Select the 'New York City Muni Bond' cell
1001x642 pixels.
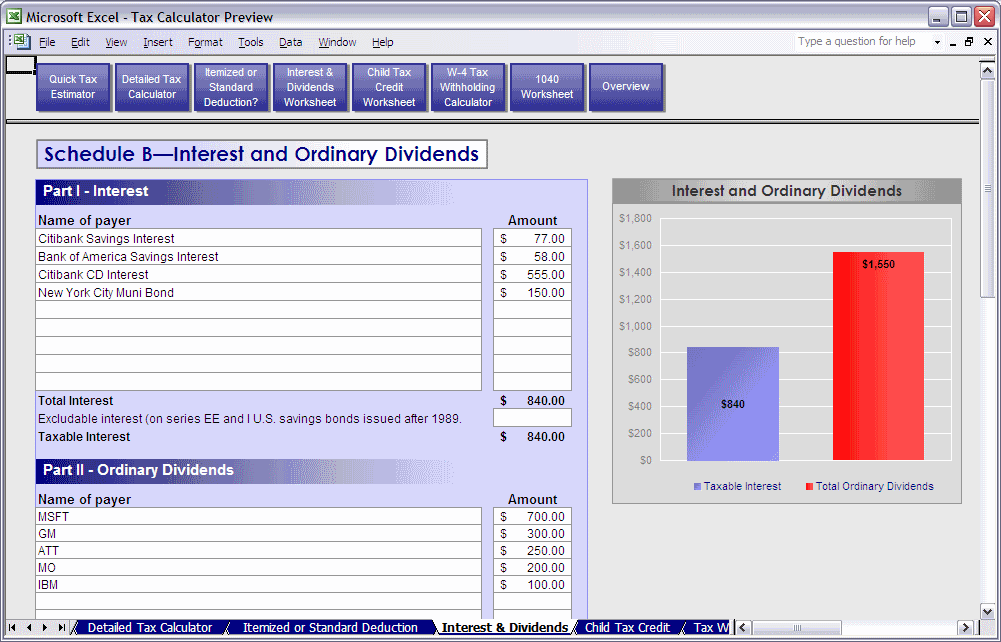pos(259,292)
